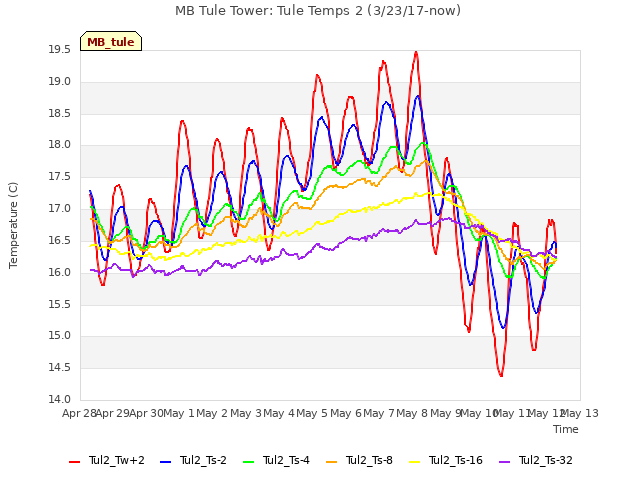Select the Tul2_Ts-8 legend label
The height and width of the screenshot is (480, 640).
[369, 460]
